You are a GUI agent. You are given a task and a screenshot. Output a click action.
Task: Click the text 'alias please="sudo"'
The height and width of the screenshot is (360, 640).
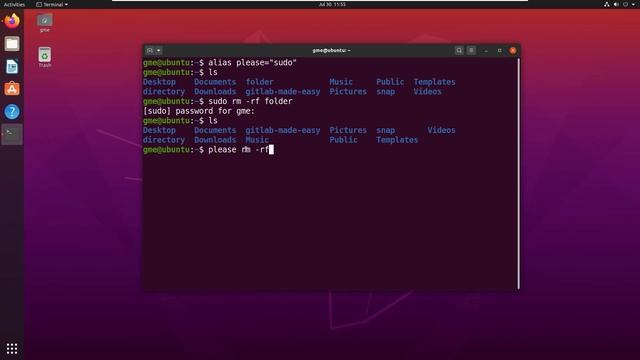[252, 62]
